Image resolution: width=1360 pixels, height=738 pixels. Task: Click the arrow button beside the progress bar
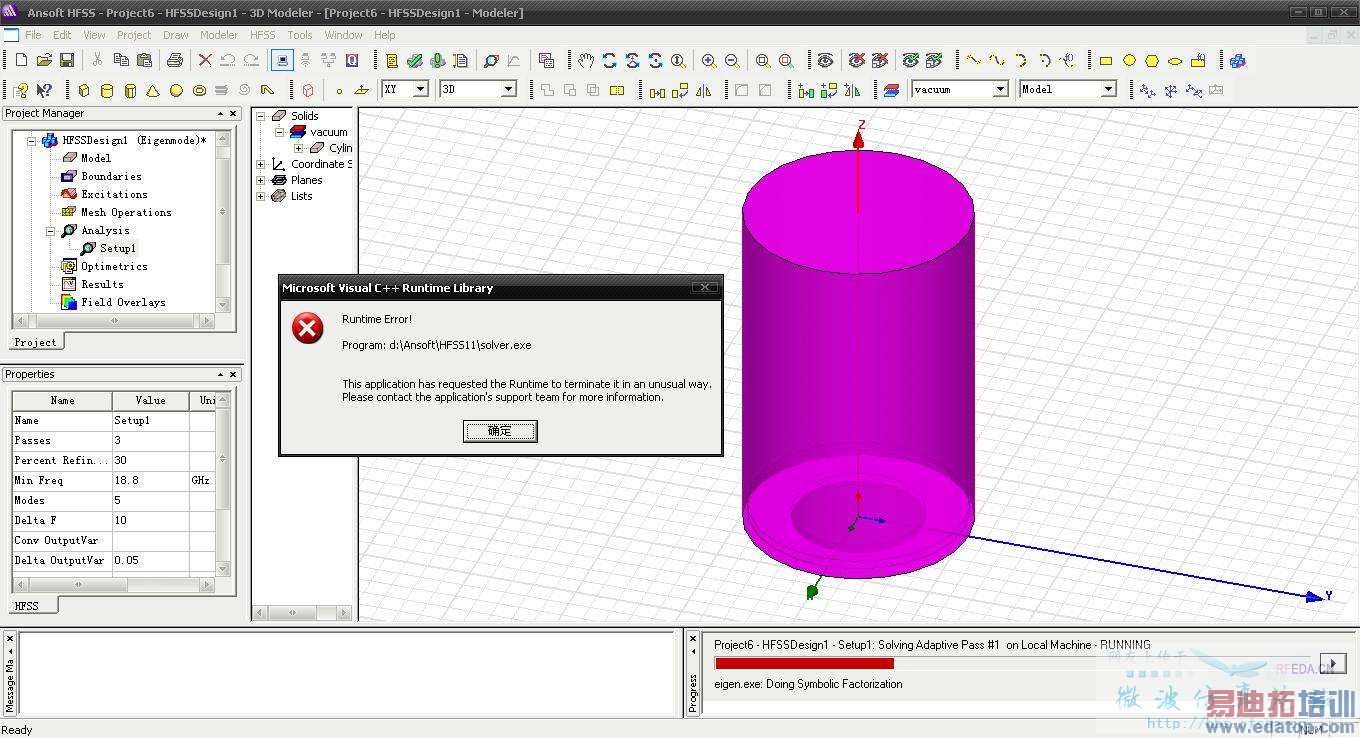pyautogui.click(x=1332, y=665)
